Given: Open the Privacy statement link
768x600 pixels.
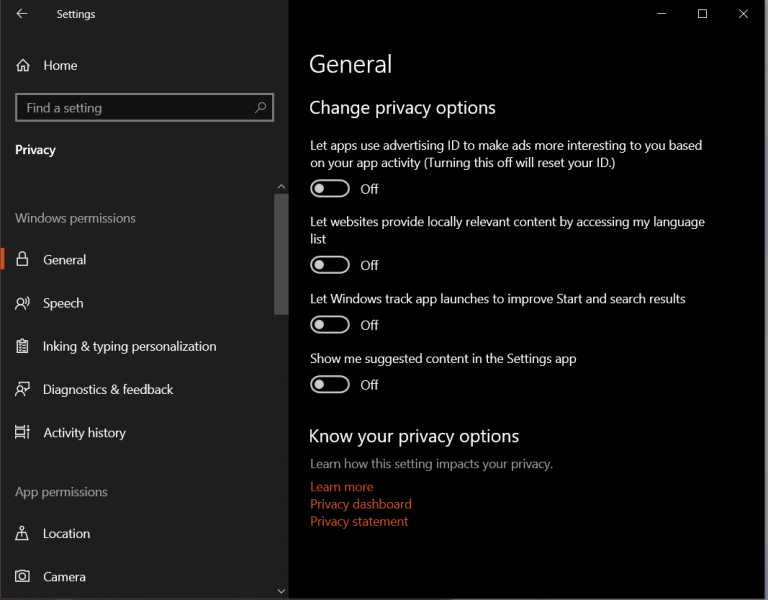Looking at the screenshot, I should click(x=359, y=521).
